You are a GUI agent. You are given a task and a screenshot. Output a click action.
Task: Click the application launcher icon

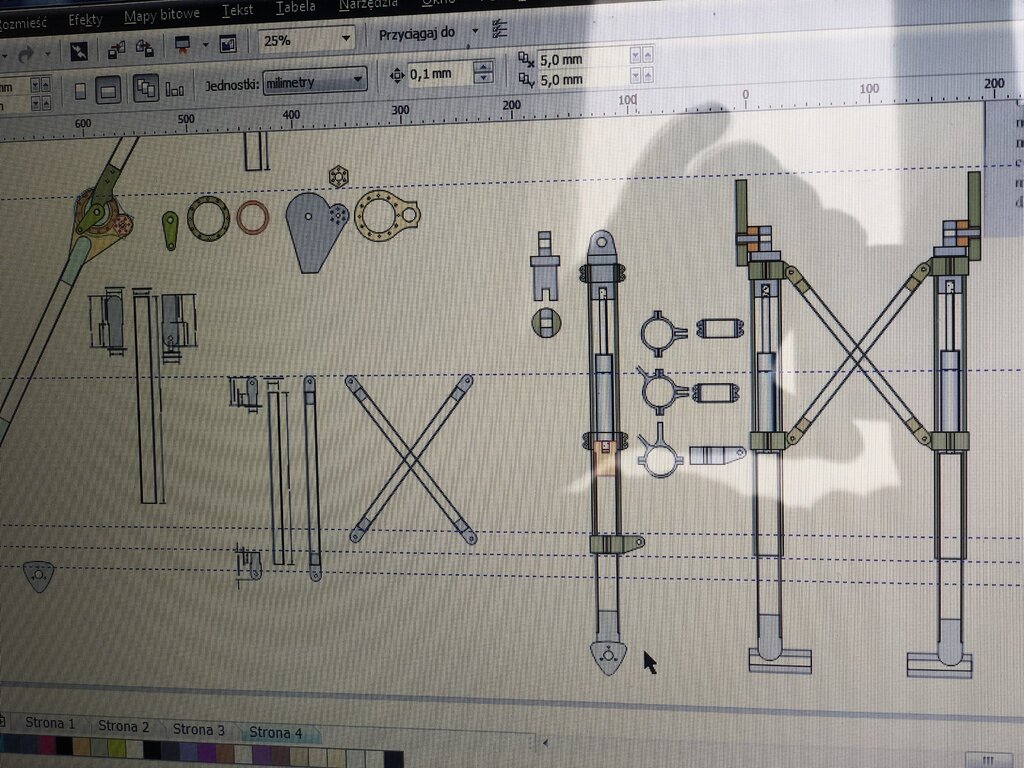[x=182, y=44]
